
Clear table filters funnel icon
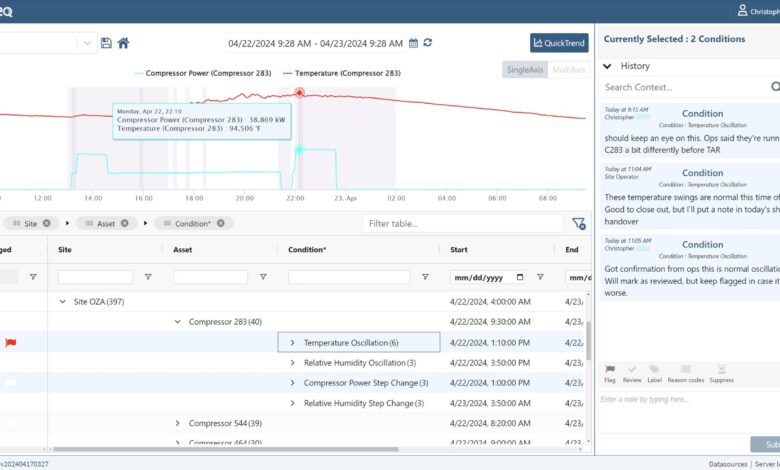(x=579, y=224)
